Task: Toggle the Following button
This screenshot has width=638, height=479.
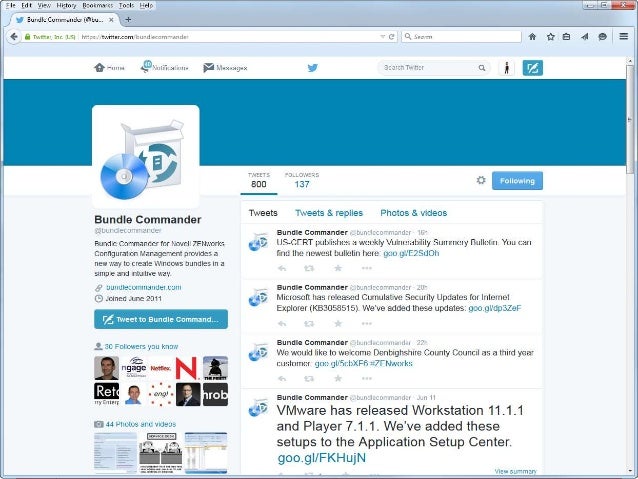Action: tap(517, 181)
